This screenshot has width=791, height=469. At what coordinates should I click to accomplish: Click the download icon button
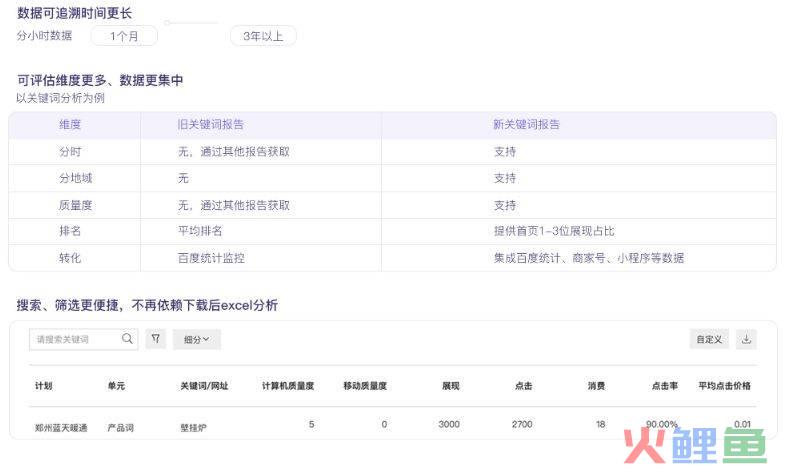tap(746, 339)
